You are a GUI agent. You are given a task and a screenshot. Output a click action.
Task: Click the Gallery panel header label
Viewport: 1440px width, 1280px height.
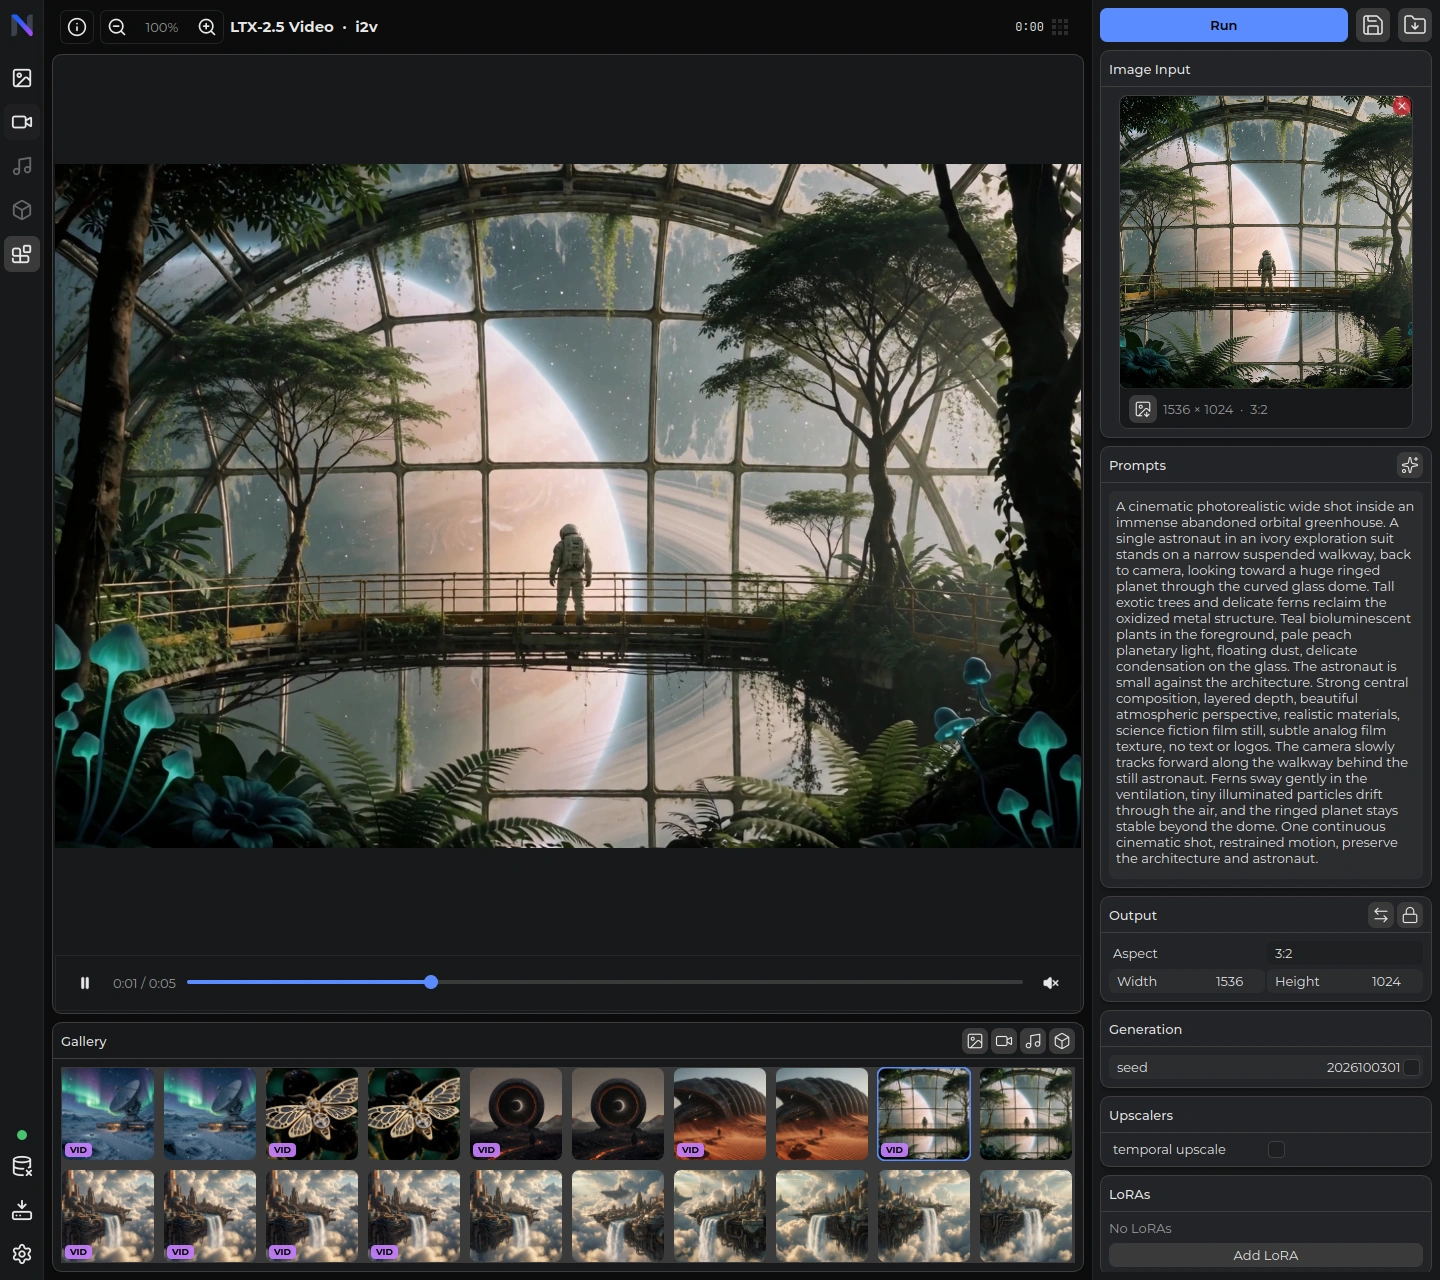tap(84, 1041)
